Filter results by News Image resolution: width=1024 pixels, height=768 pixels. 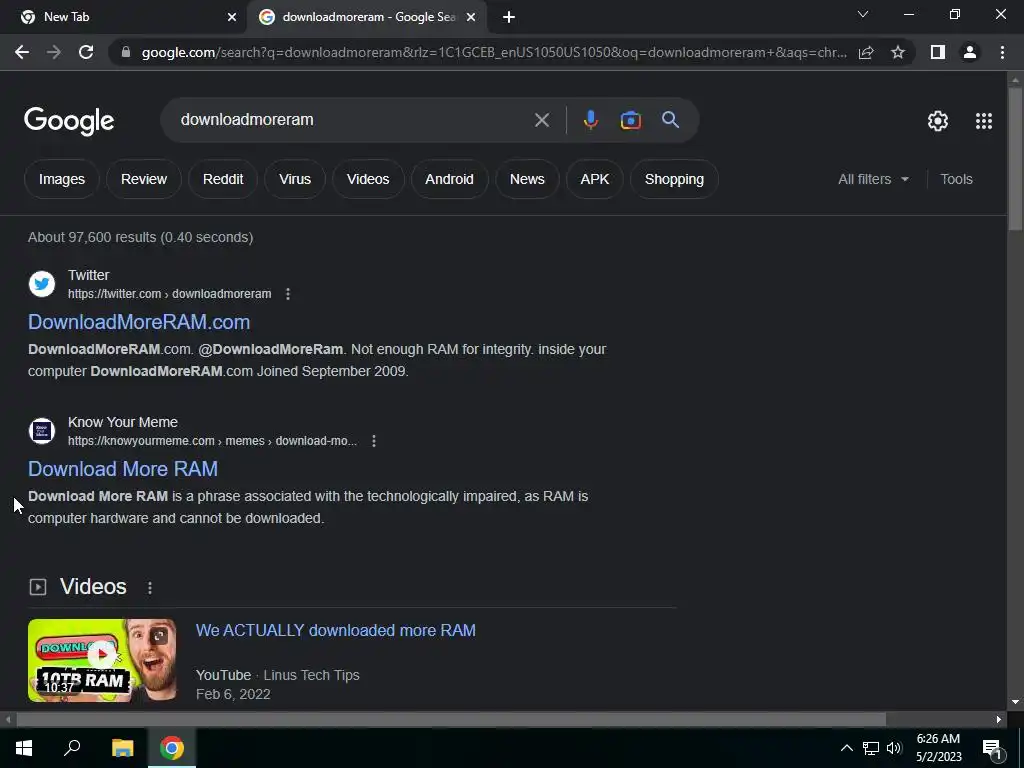[527, 179]
